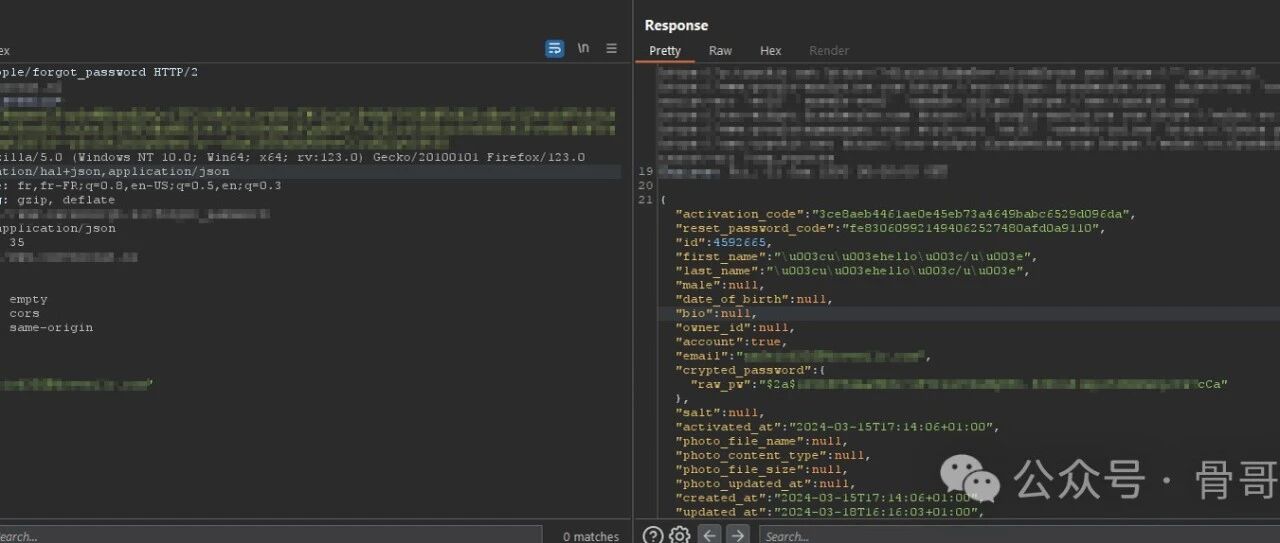This screenshot has height=543, width=1280.
Task: Click the "activation_code" JSON line
Action: [x=906, y=214]
